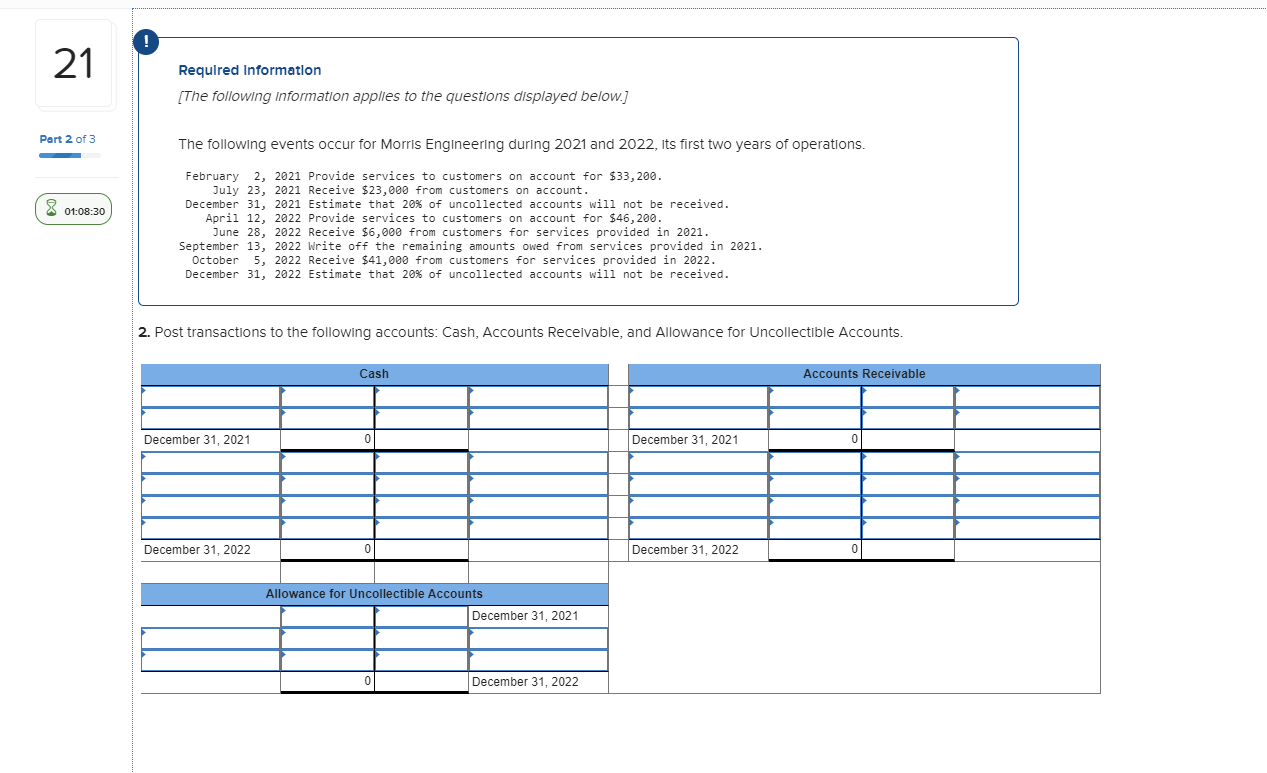This screenshot has width=1267, height=773.
Task: Open top-row left dropdown in Accounts Receivable table
Action: 698,396
